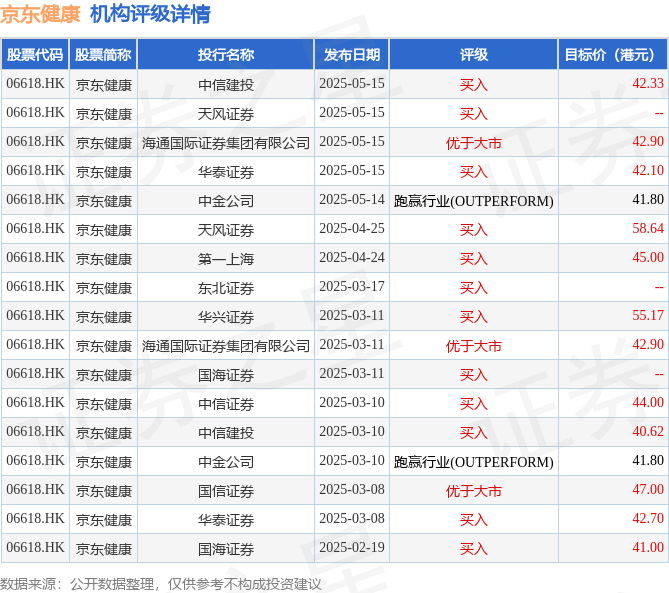The image size is (669, 593).
Task: Click target price 42.33
Action: (648, 83)
